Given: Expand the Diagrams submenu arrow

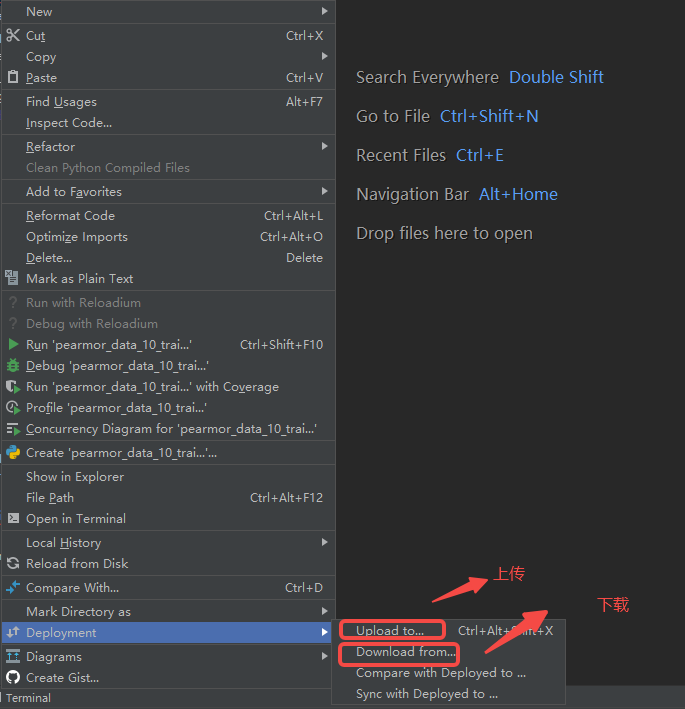Looking at the screenshot, I should click(x=324, y=656).
